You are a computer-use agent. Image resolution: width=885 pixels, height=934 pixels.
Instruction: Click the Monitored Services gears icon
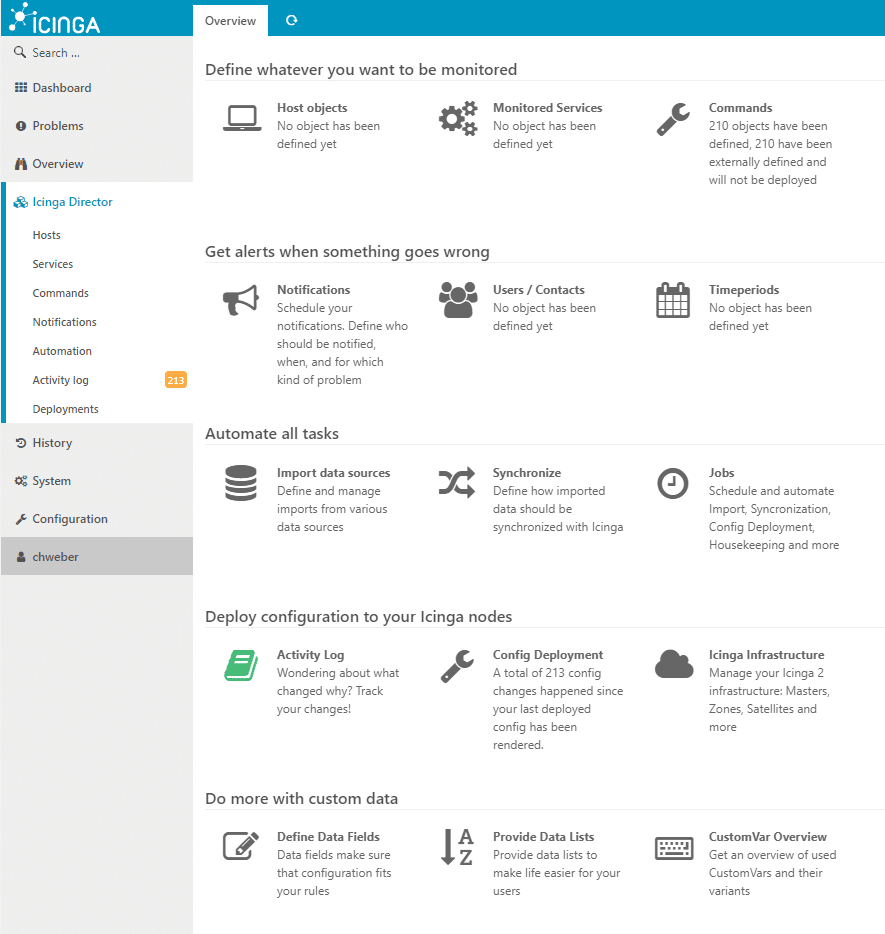pyautogui.click(x=458, y=118)
